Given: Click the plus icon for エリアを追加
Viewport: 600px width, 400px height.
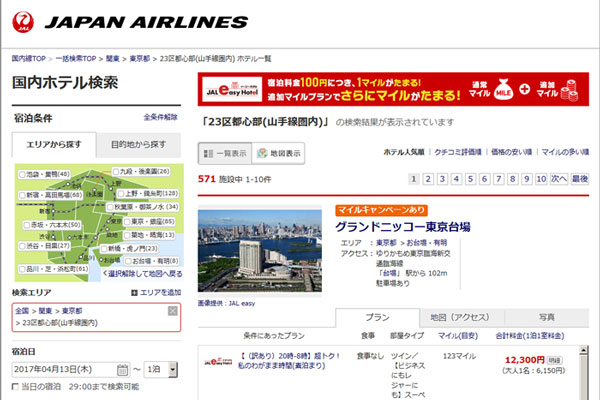Looking at the screenshot, I should [134, 293].
